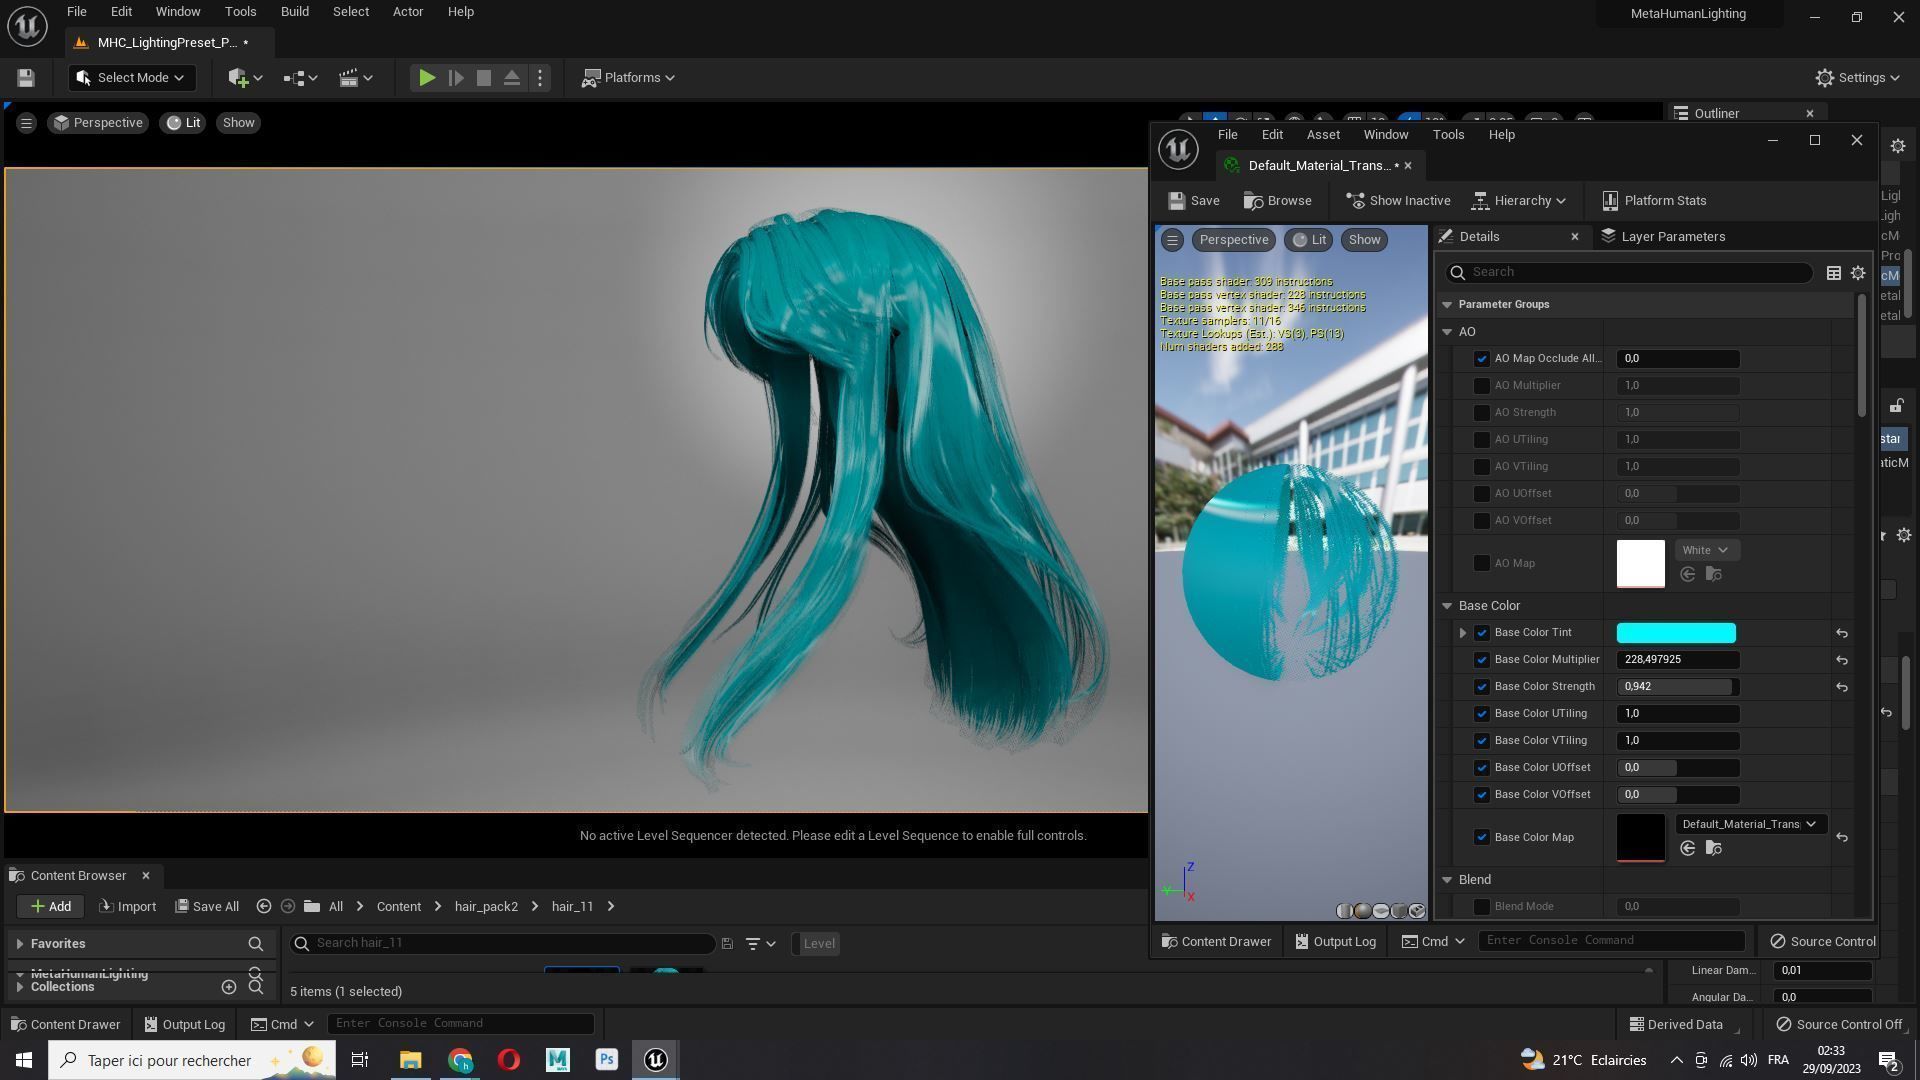Uncheck Base Color Strength parameter

tap(1482, 687)
